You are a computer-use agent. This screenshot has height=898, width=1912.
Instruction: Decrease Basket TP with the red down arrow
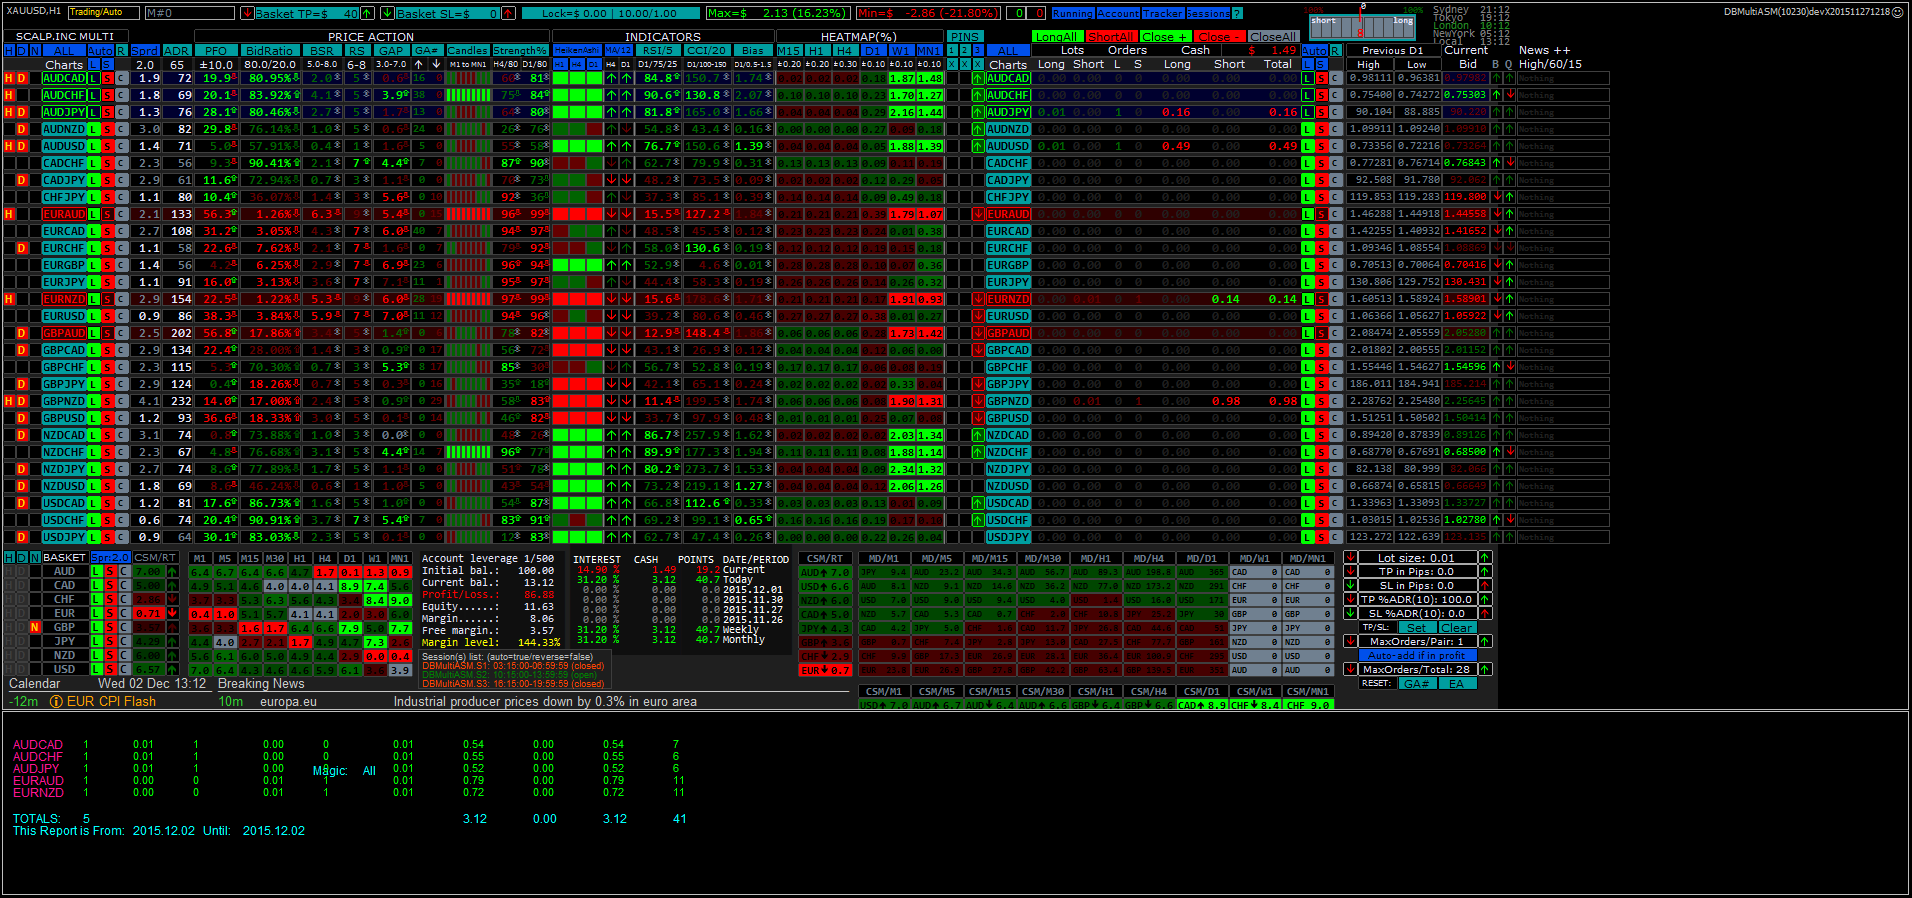coord(247,13)
